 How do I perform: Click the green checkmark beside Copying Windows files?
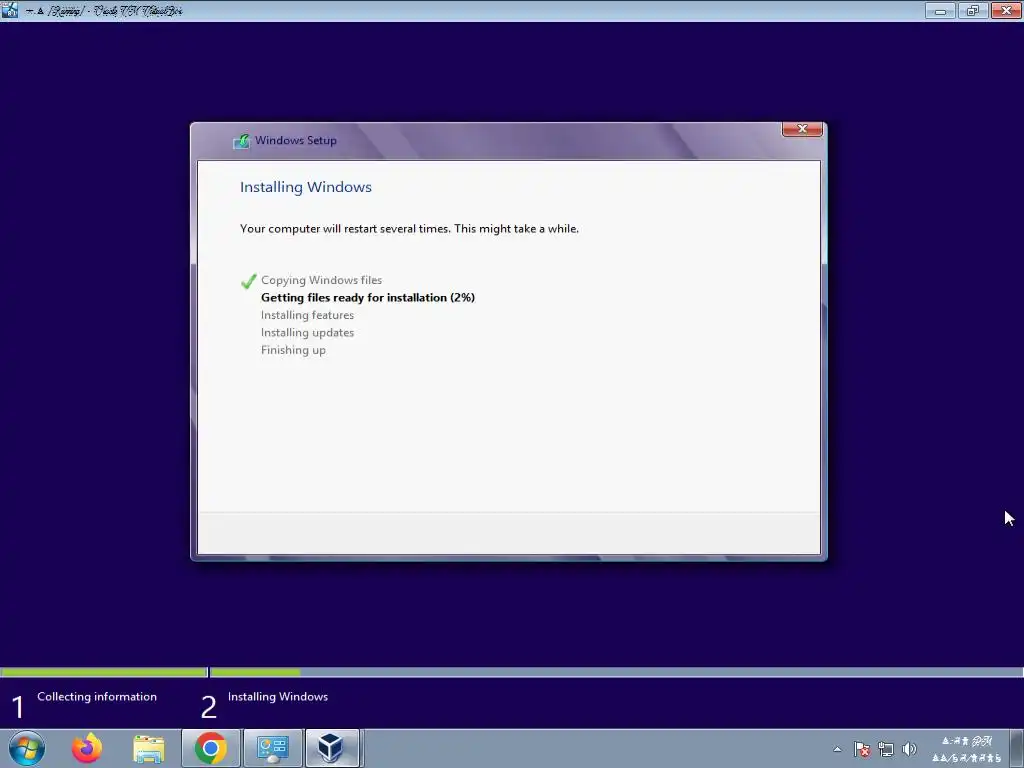point(248,281)
